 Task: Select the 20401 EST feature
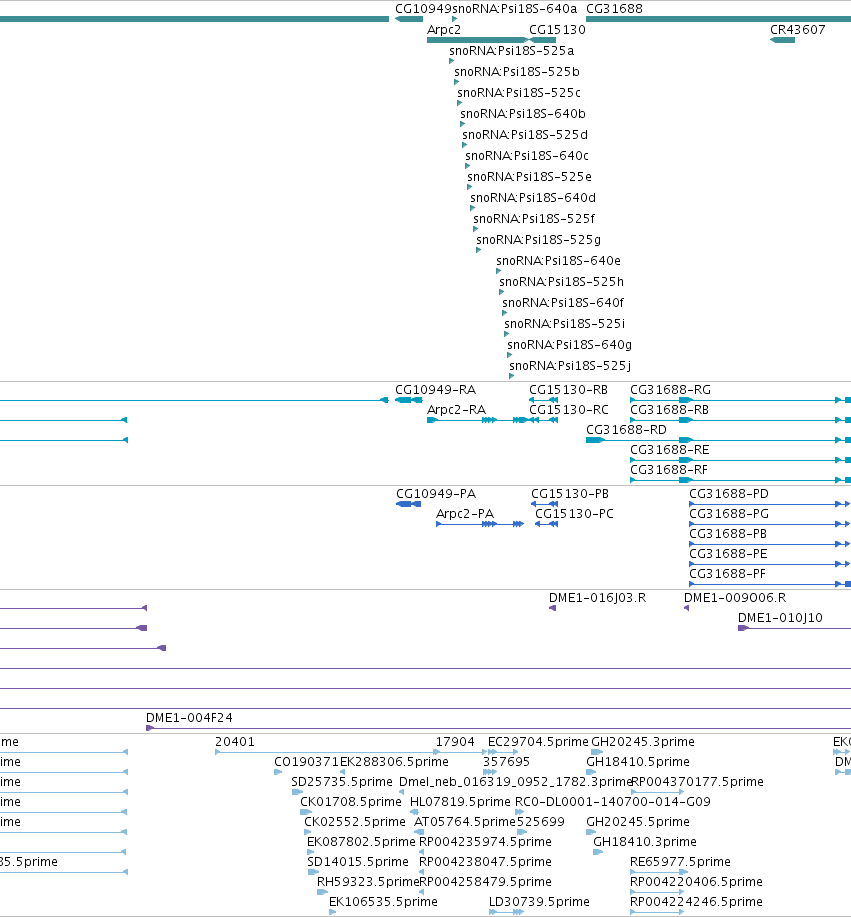click(328, 752)
